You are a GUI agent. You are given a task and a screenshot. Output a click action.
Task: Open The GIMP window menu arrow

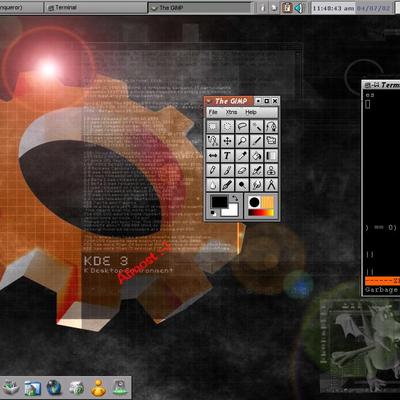pyautogui.click(x=209, y=101)
